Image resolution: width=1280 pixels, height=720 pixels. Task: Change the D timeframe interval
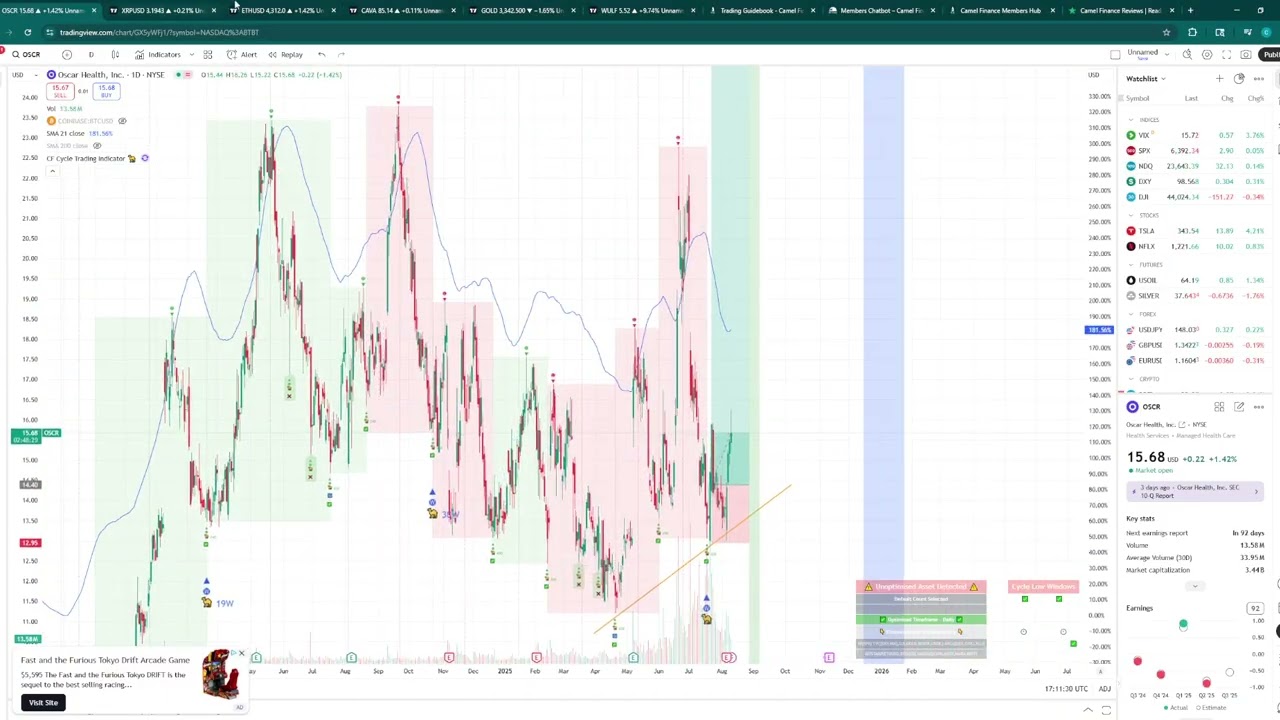(91, 54)
